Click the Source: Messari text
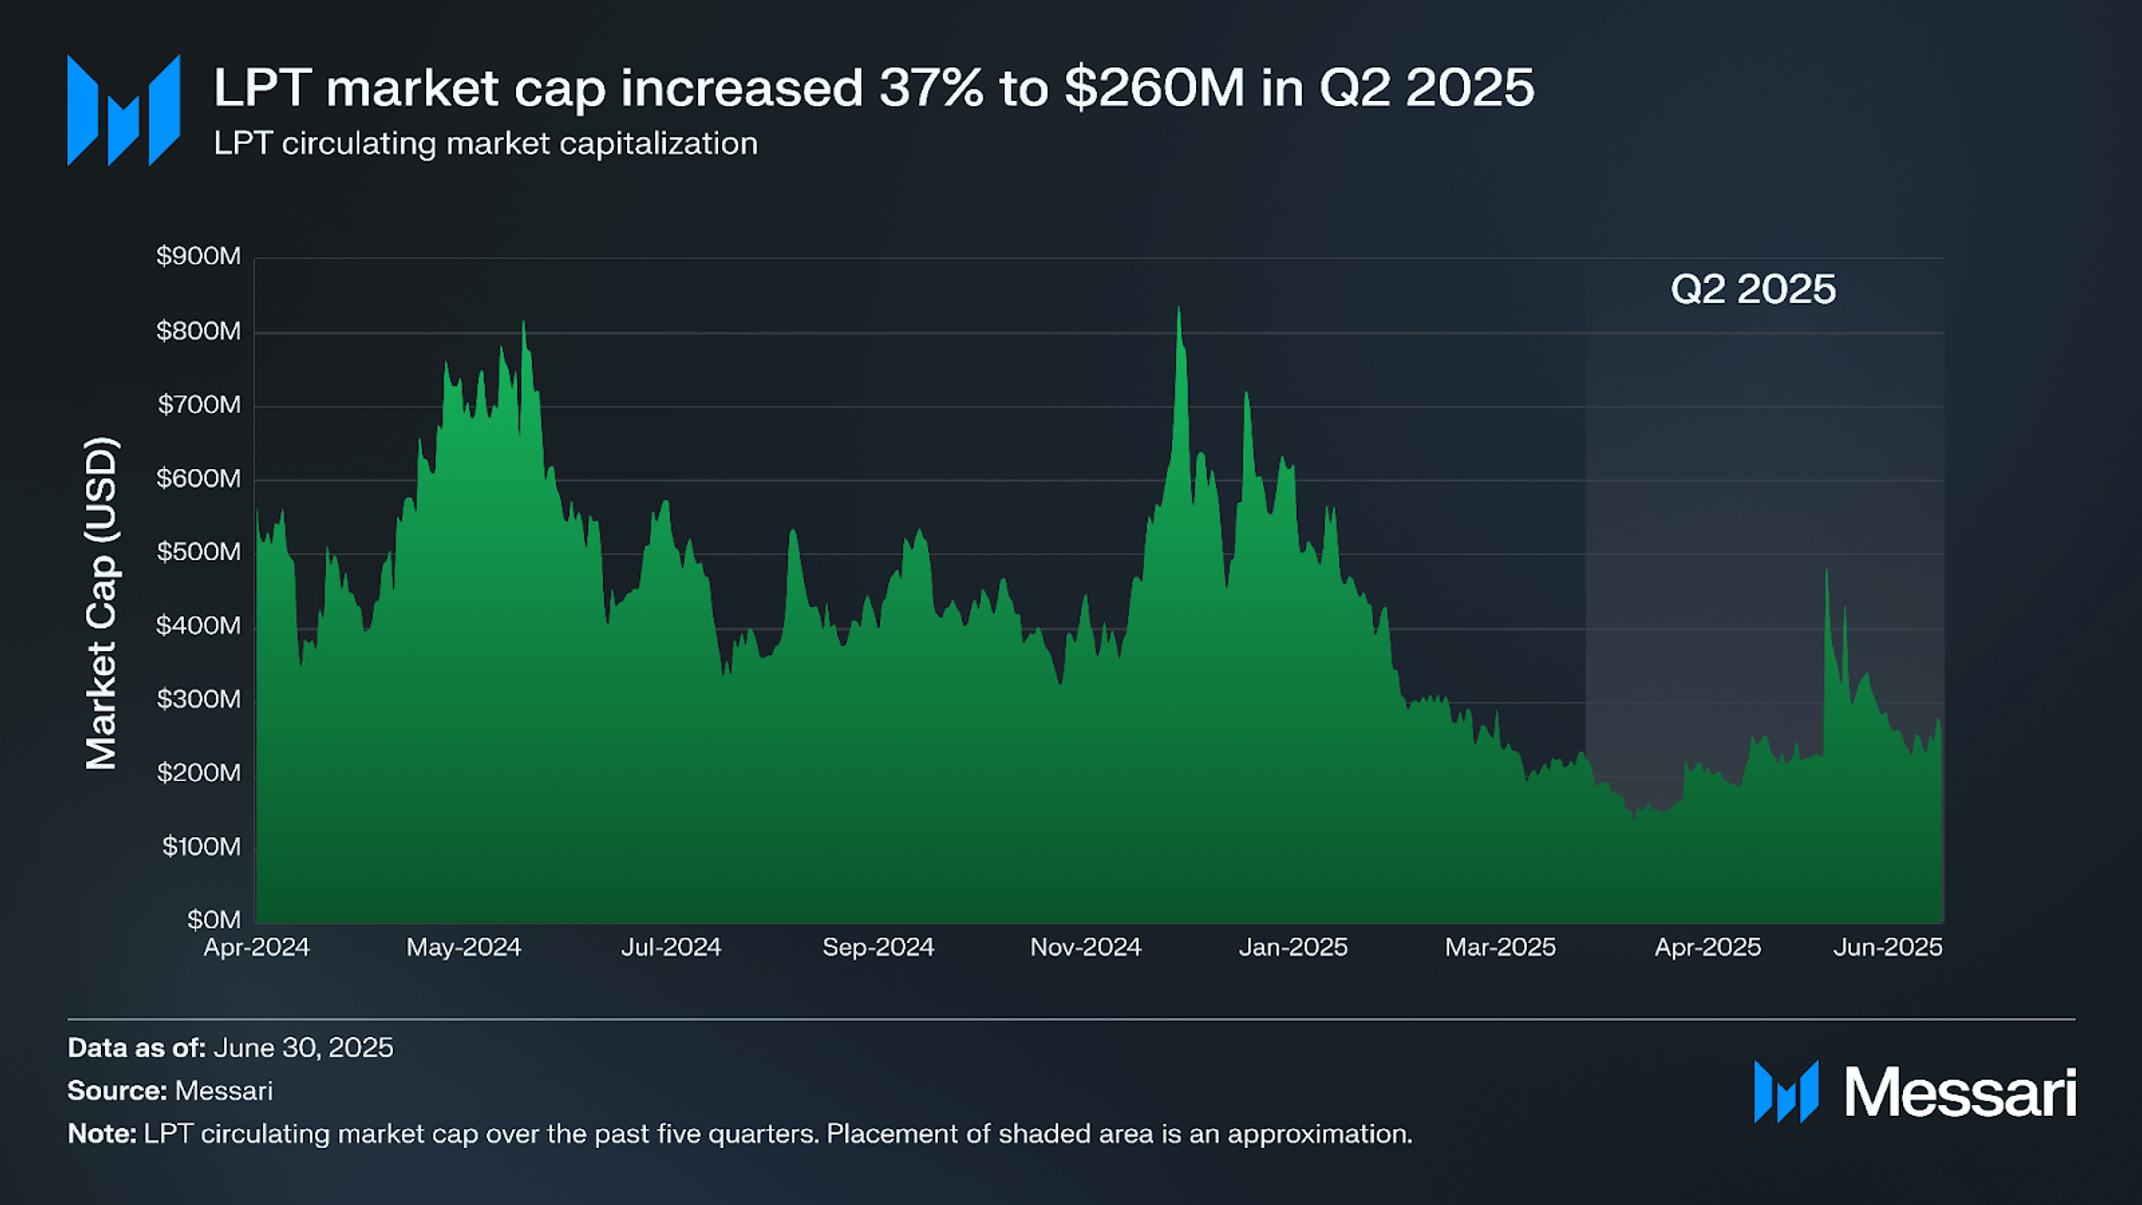 point(170,1091)
